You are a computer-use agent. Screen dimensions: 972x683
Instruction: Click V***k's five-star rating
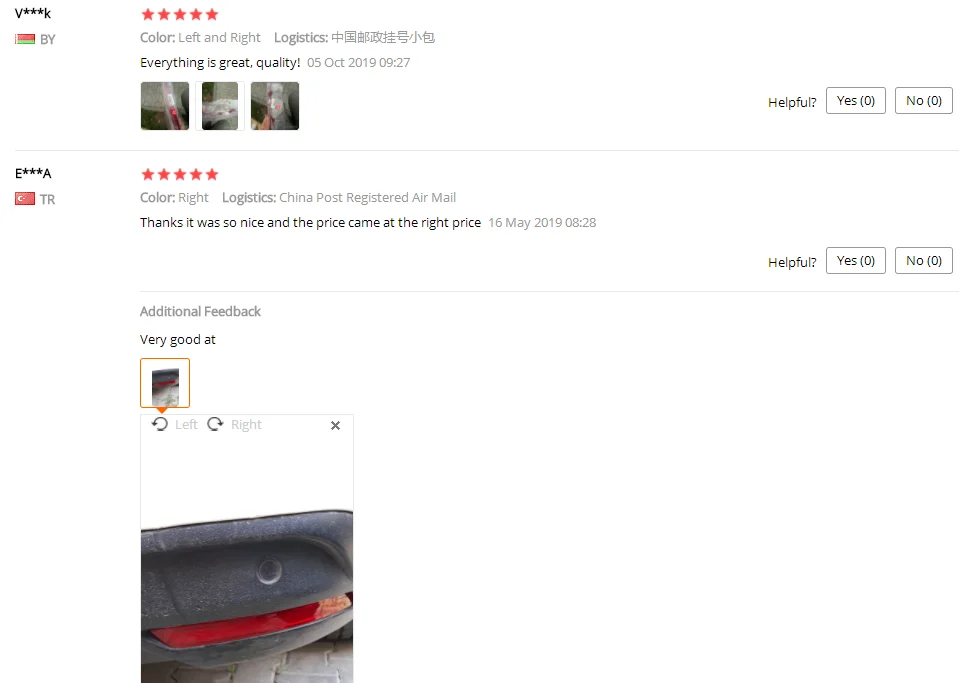(x=180, y=14)
